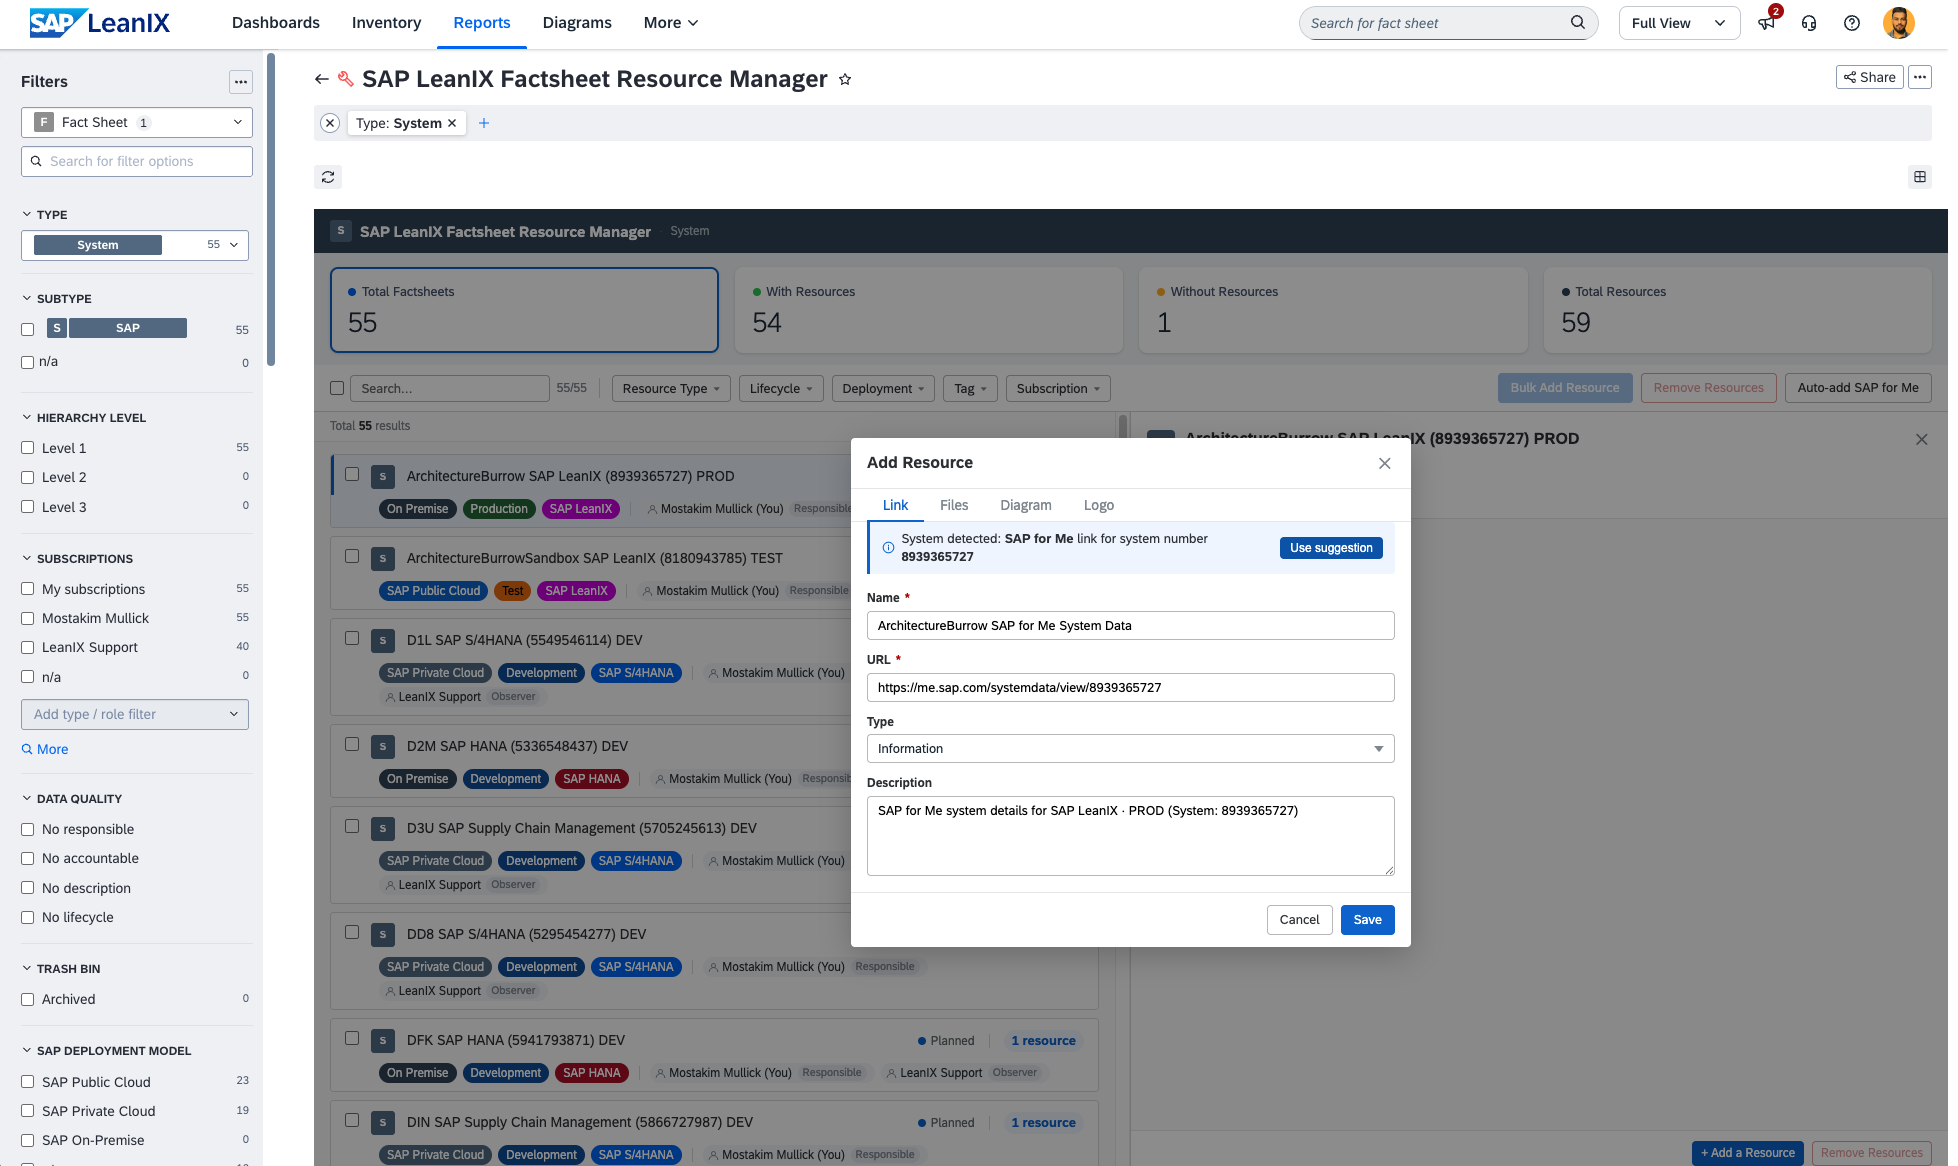Tick the SAP subtype checkbox
Image resolution: width=1958 pixels, height=1166 pixels.
coord(28,329)
